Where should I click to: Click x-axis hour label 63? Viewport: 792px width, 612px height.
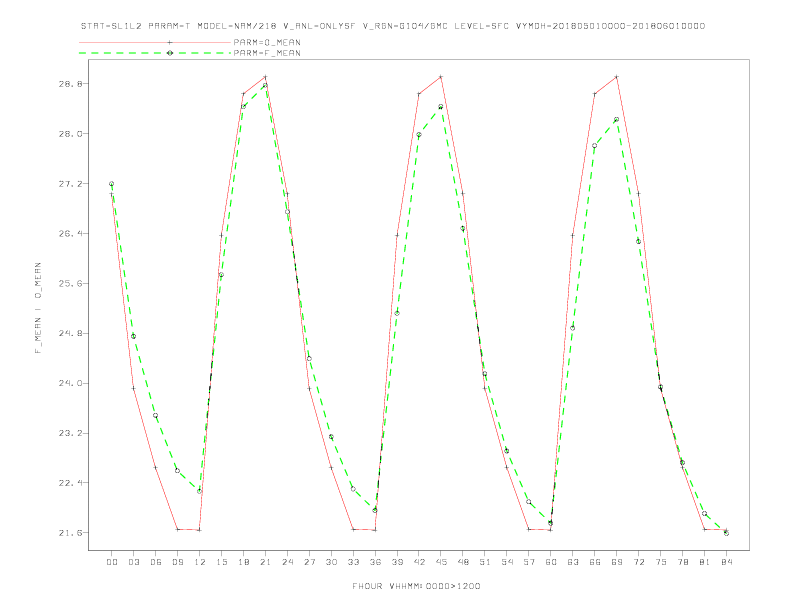[x=573, y=562]
